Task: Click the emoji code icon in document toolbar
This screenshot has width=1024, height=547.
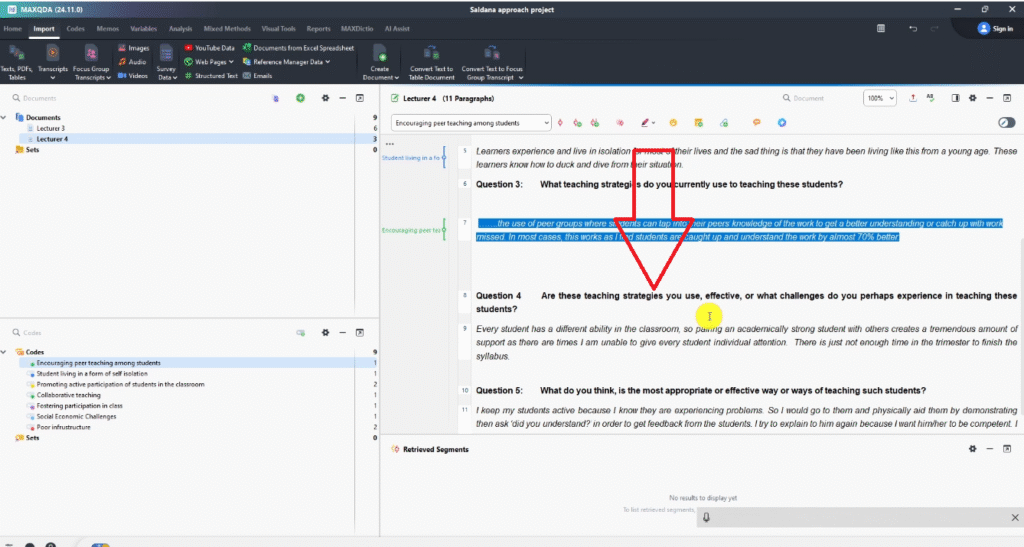Action: coord(674,122)
